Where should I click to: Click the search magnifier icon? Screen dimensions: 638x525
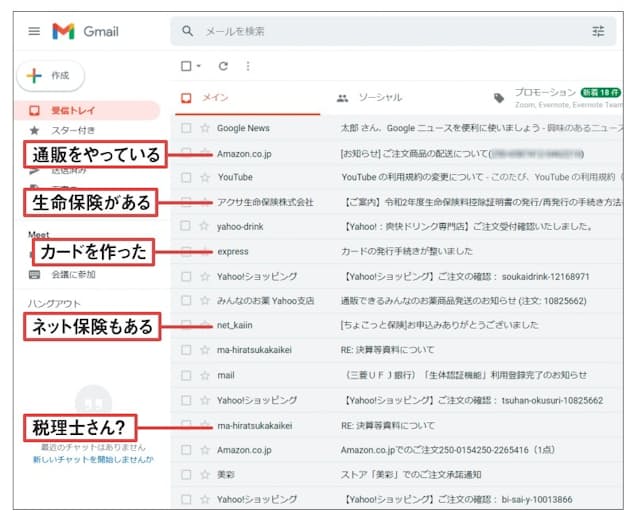point(187,31)
